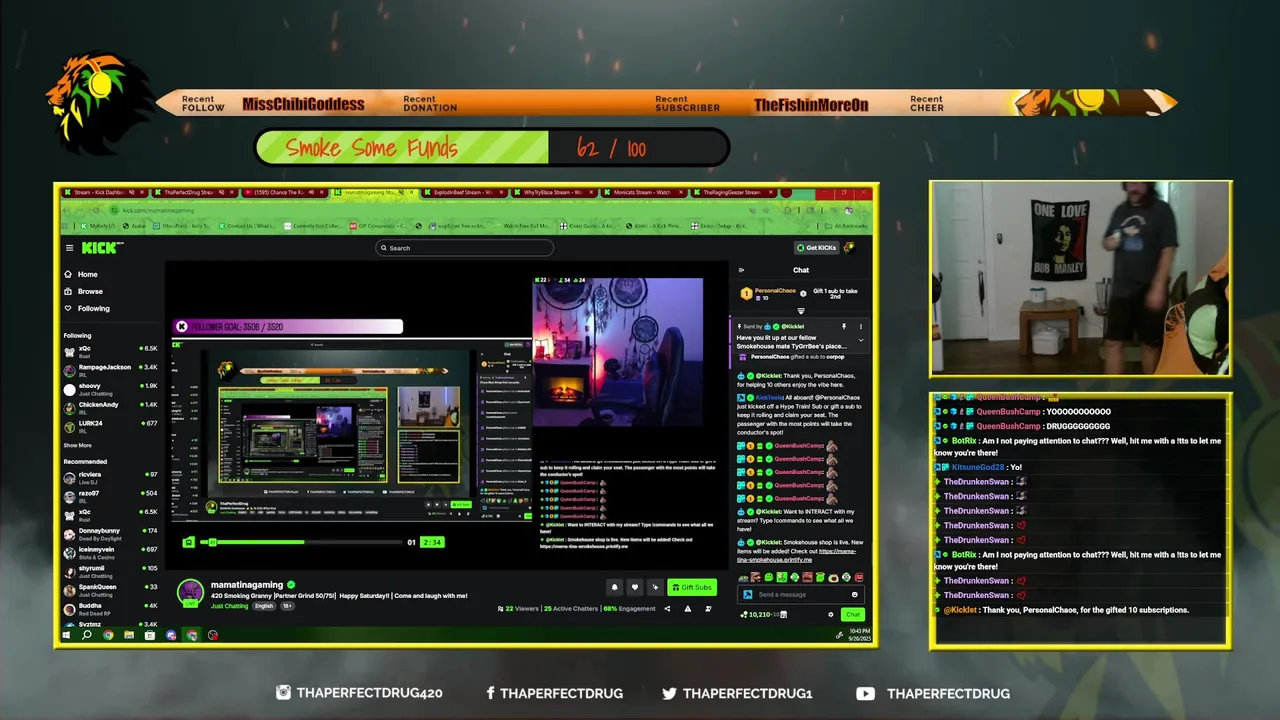The width and height of the screenshot is (1280, 720).
Task: Click the icon left of Gift Subs
Action: [655, 587]
